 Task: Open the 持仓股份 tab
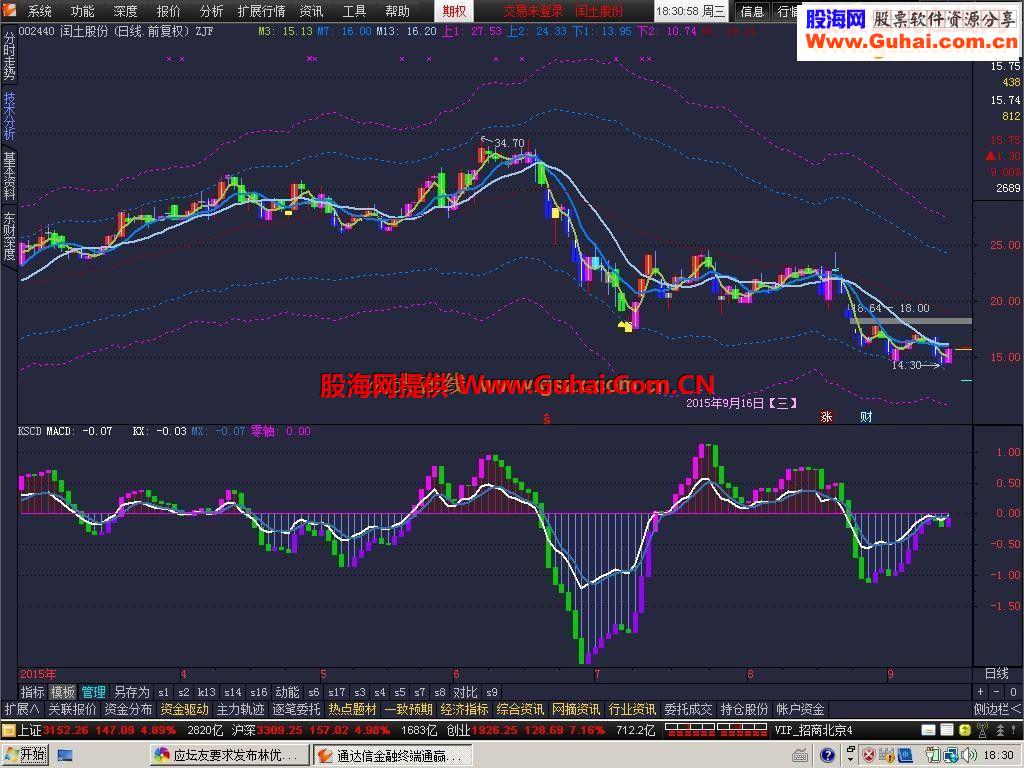744,709
